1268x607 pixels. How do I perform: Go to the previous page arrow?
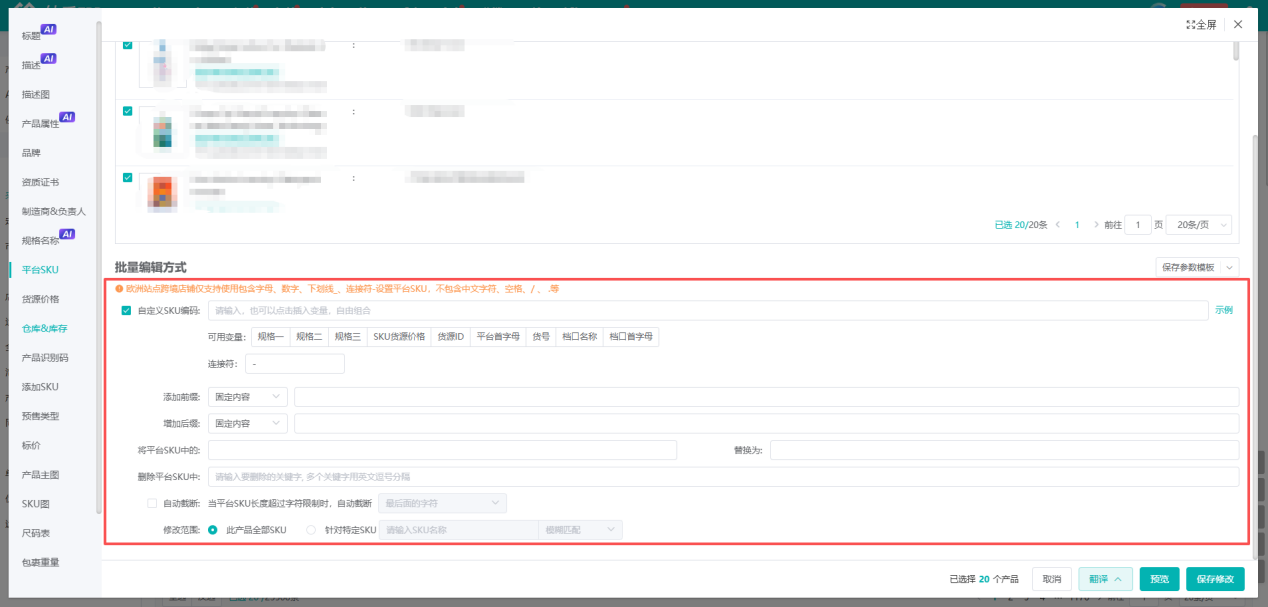tap(1058, 225)
